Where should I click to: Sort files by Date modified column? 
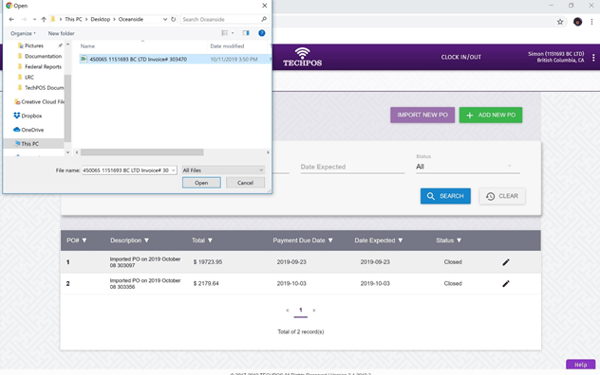coord(227,46)
